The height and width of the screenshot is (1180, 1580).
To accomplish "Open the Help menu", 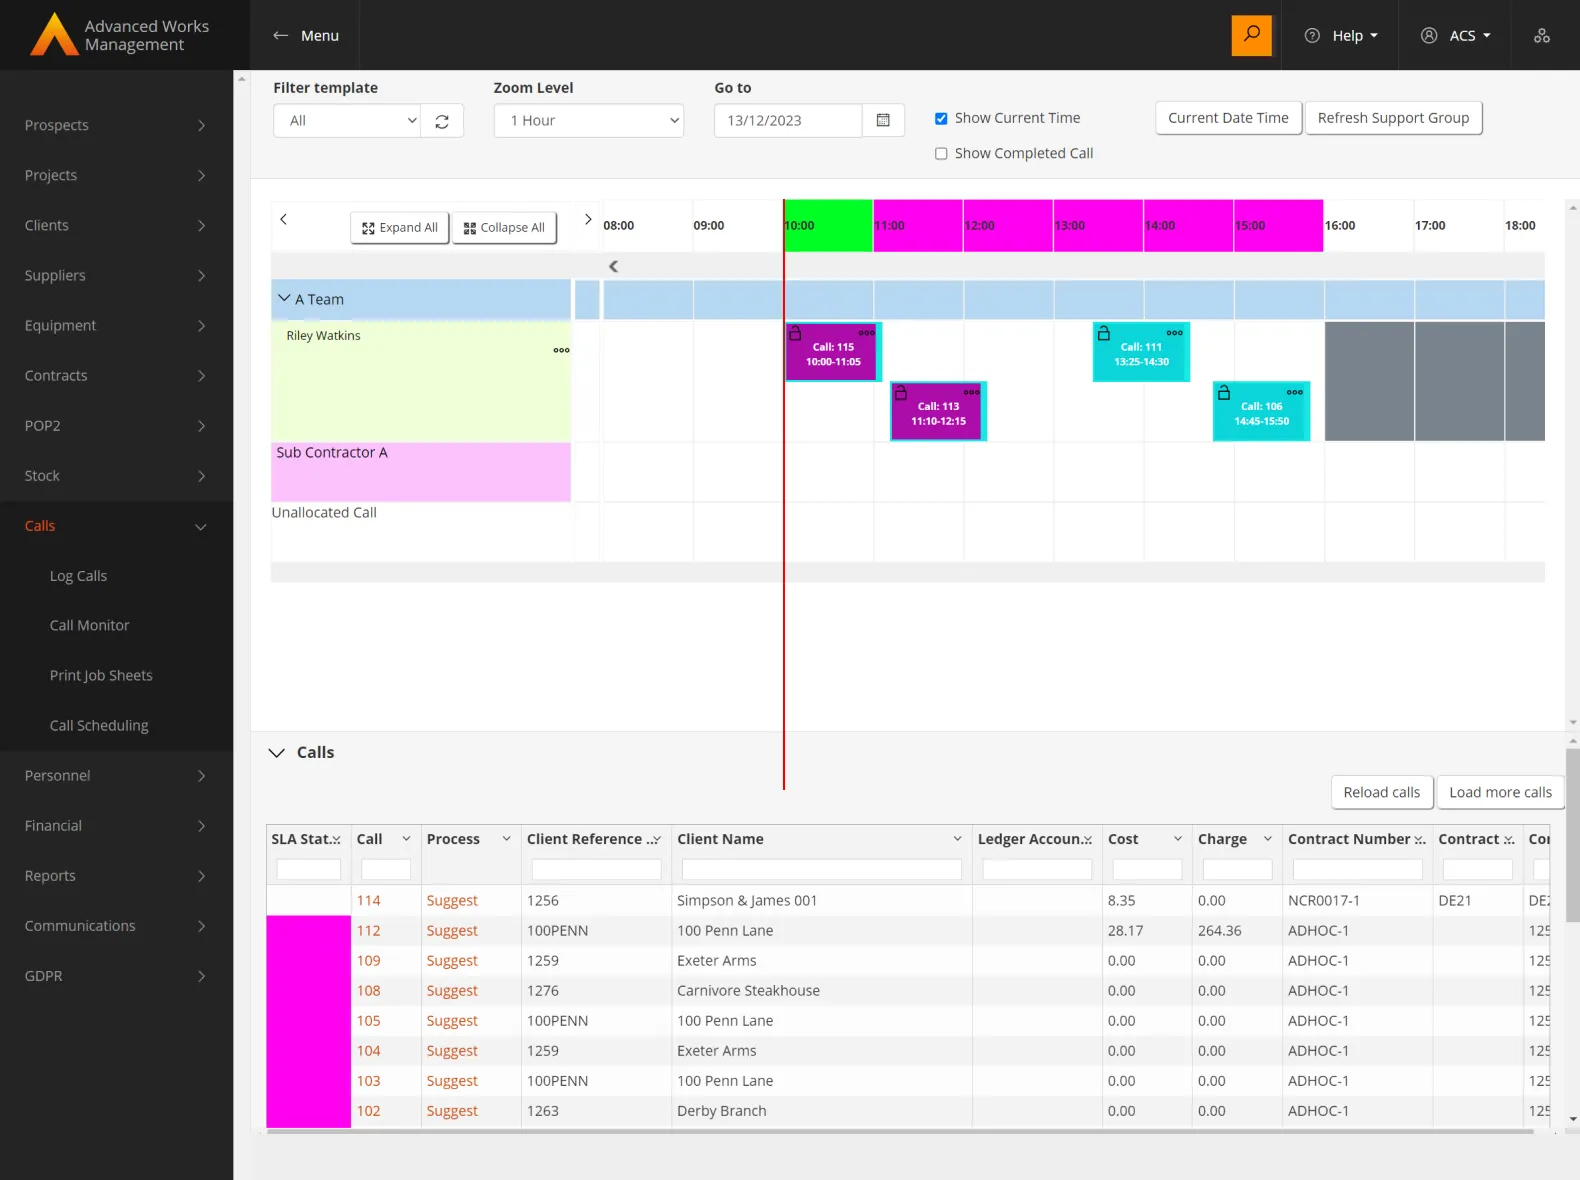I will click(1342, 35).
